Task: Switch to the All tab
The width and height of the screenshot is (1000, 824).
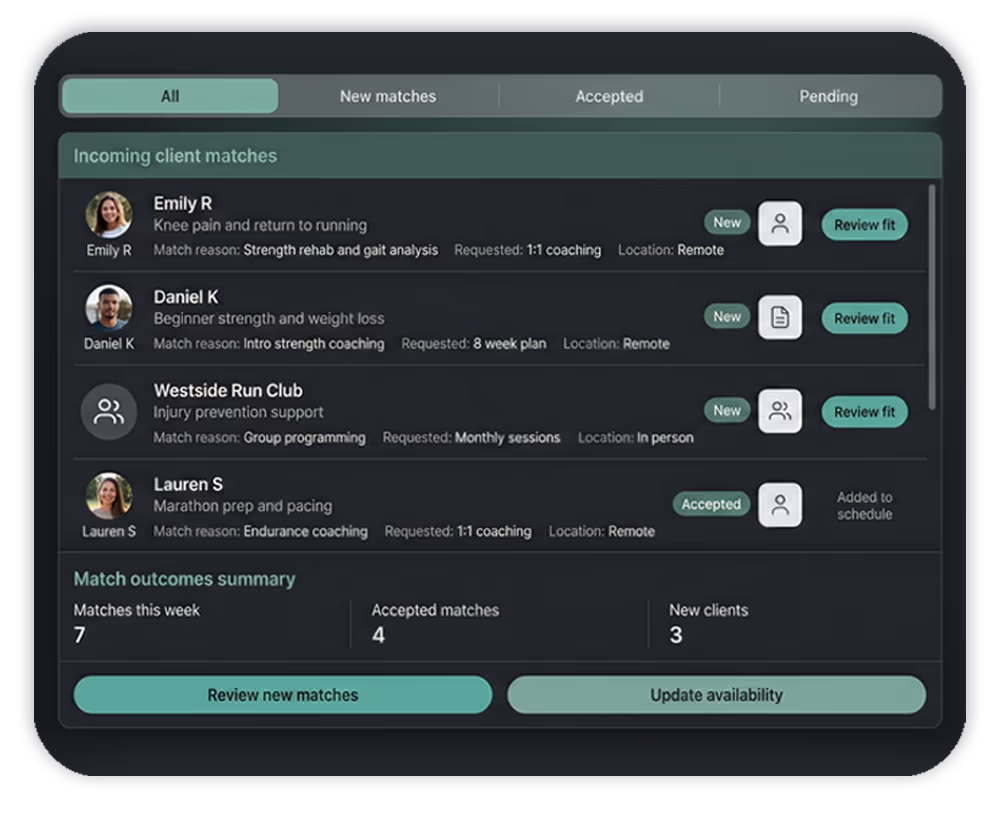Action: 170,96
